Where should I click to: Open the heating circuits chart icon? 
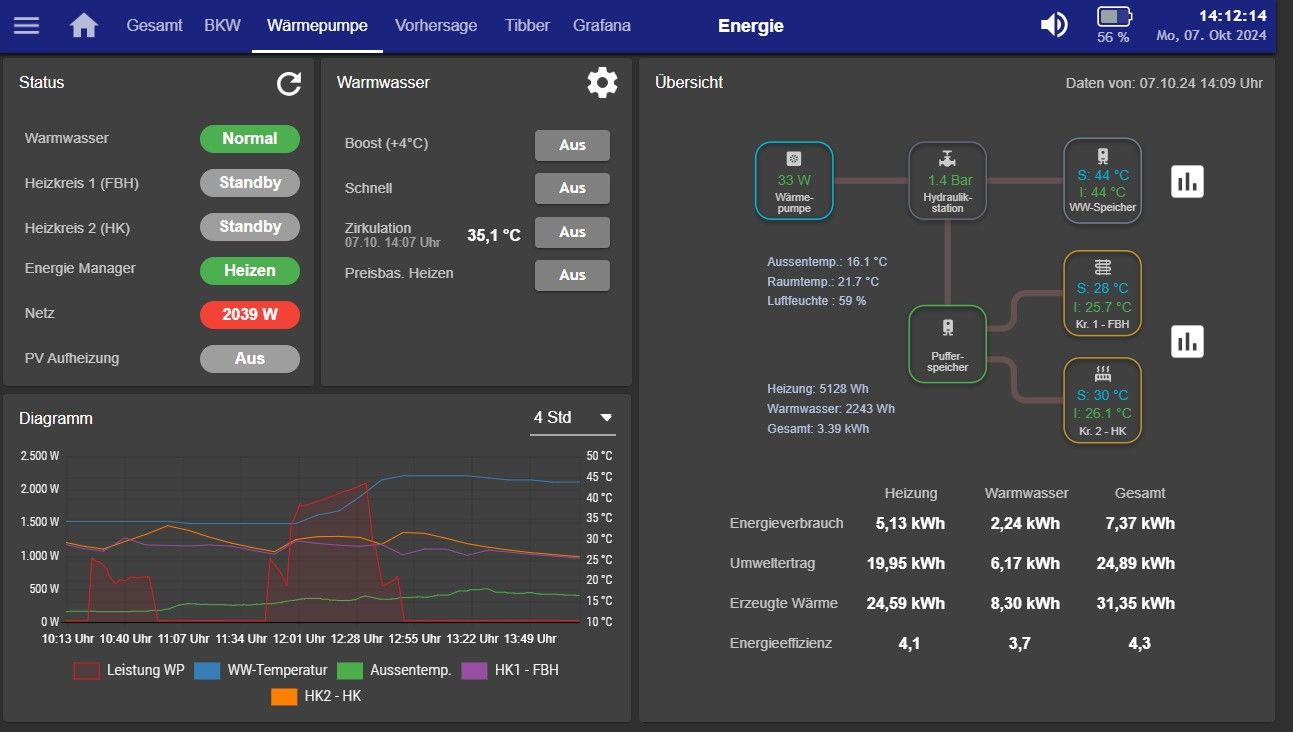(x=1187, y=342)
